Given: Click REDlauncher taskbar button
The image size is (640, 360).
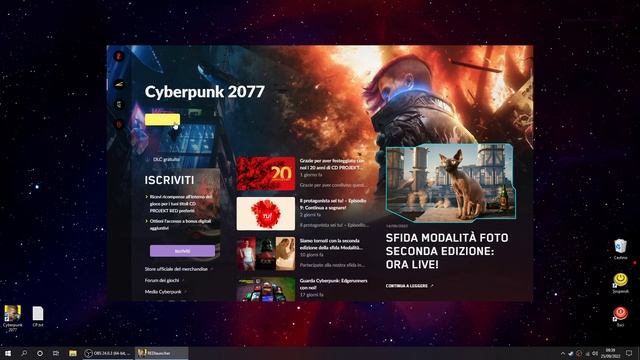Looking at the screenshot, I should pyautogui.click(x=162, y=353).
